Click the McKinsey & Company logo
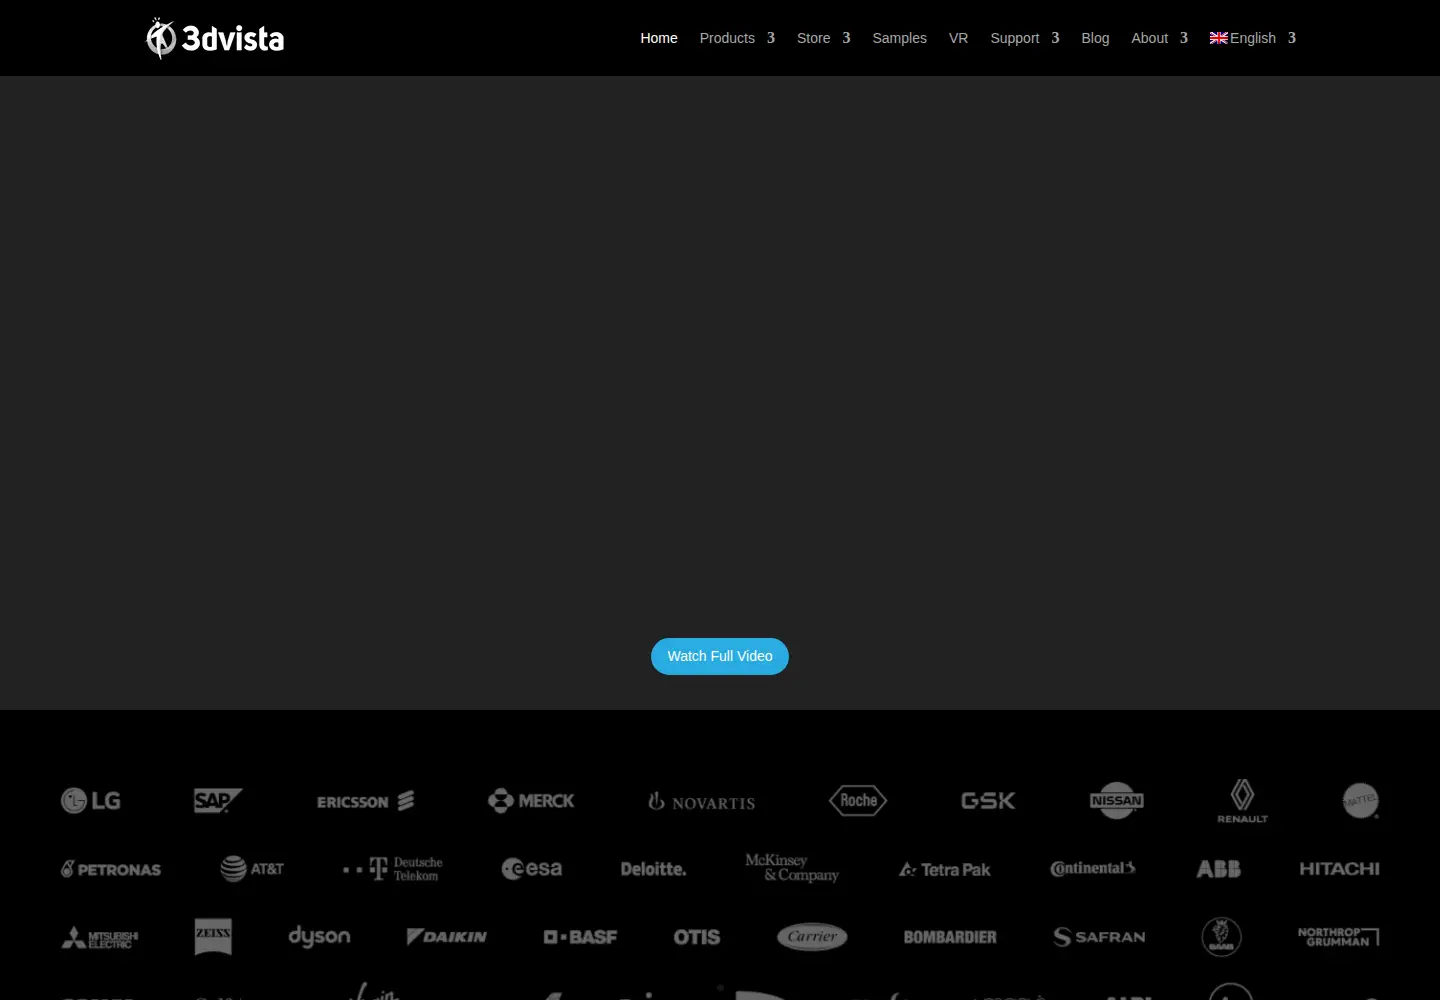Screen dimensions: 1440x1000 click(792, 868)
